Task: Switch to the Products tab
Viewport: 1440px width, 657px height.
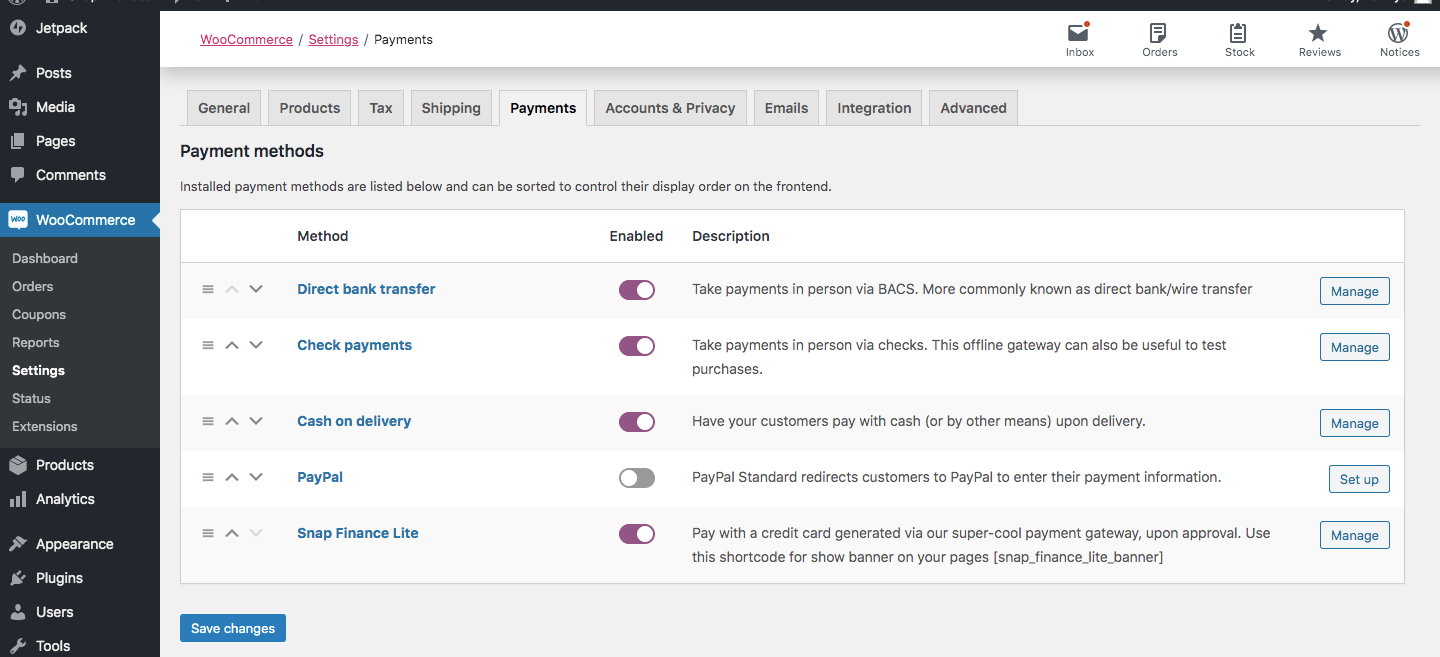Action: pyautogui.click(x=310, y=108)
